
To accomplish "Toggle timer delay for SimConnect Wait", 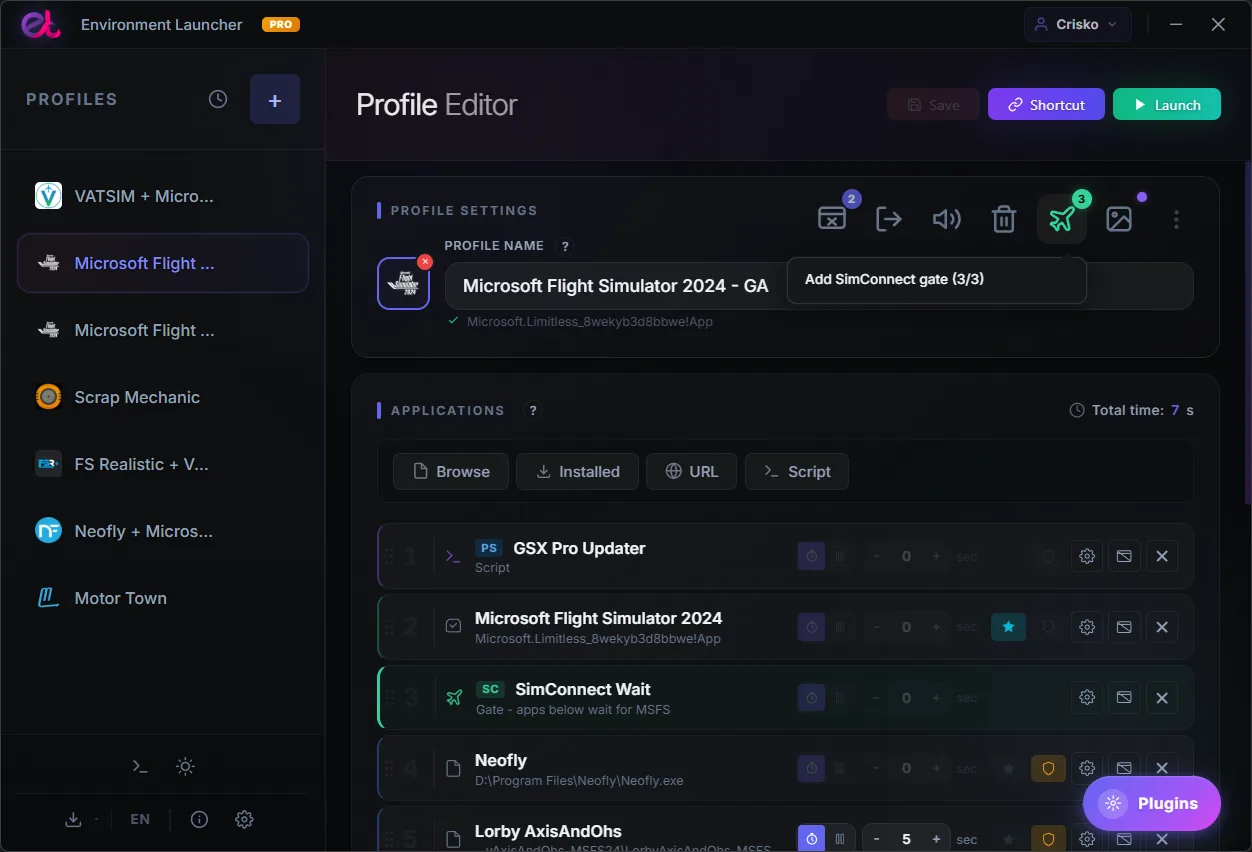I will pyautogui.click(x=812, y=697).
